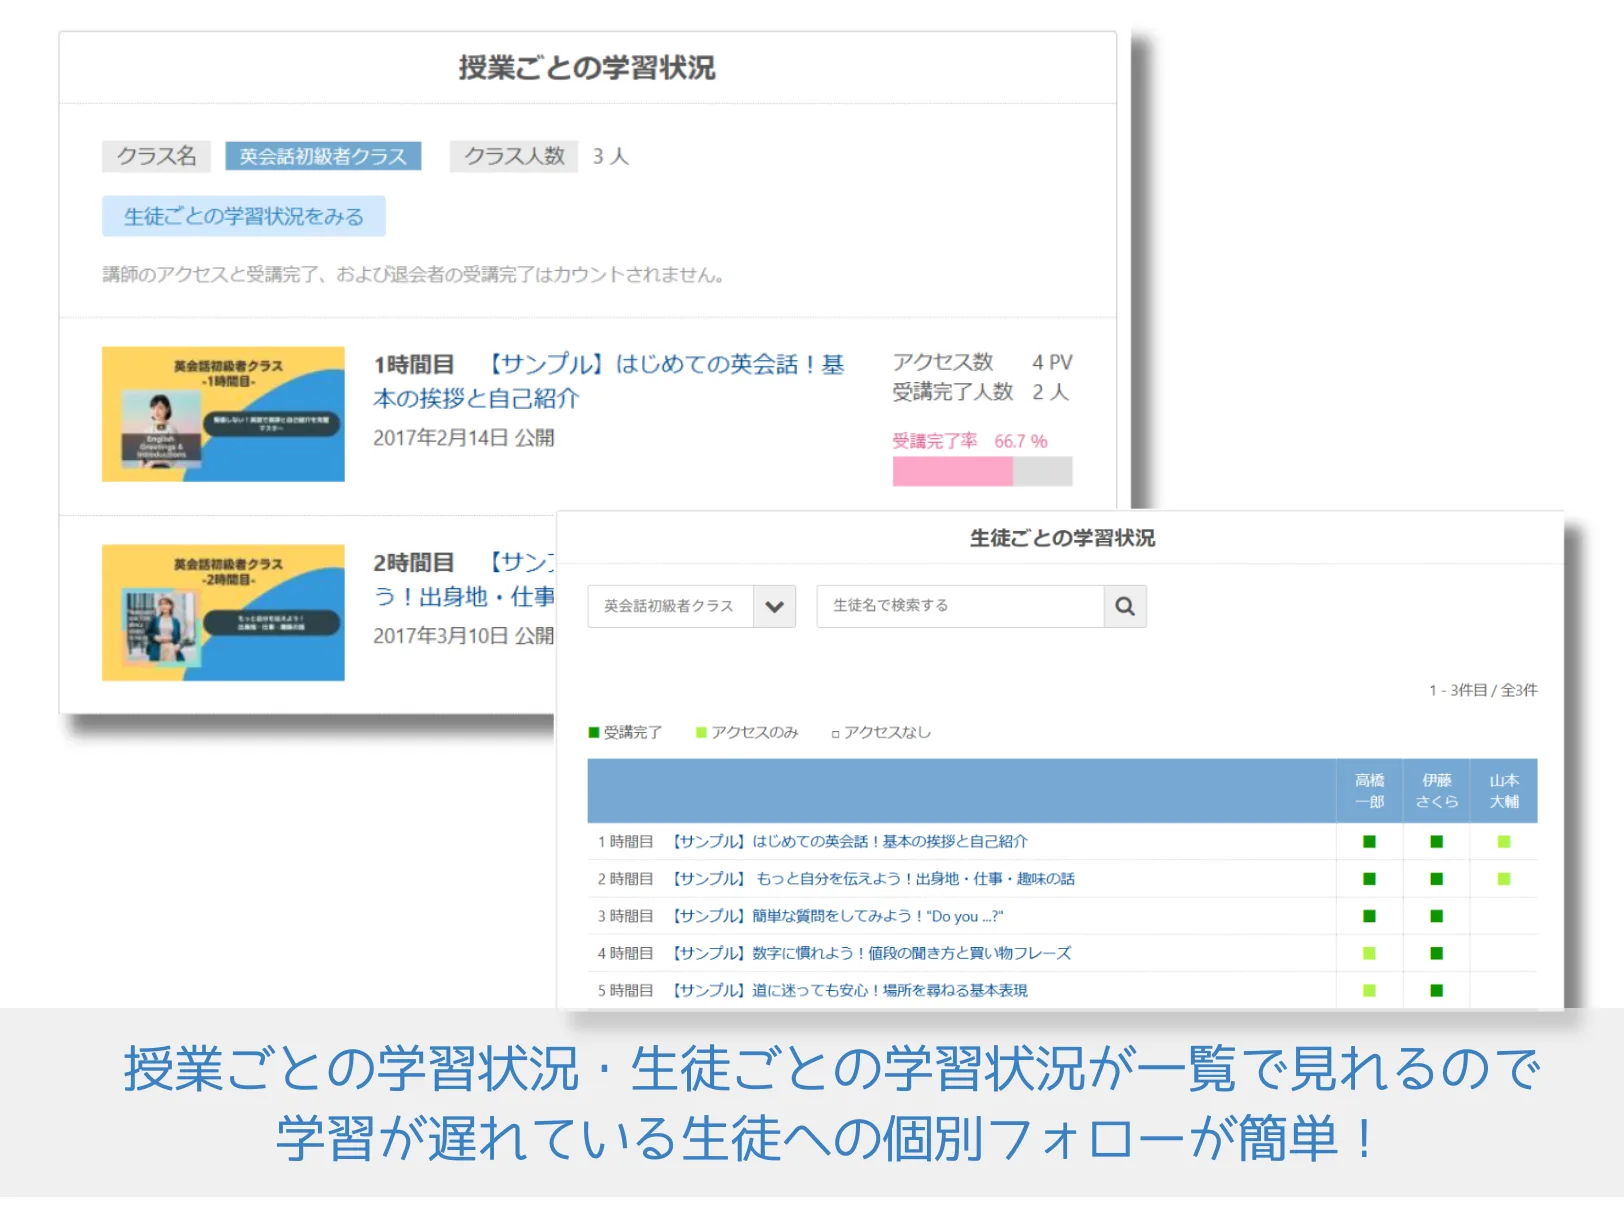Viewport: 1624px width, 1225px height.
Task: Click the 1時間目 lesson thumbnail image
Action: pyautogui.click(x=223, y=414)
